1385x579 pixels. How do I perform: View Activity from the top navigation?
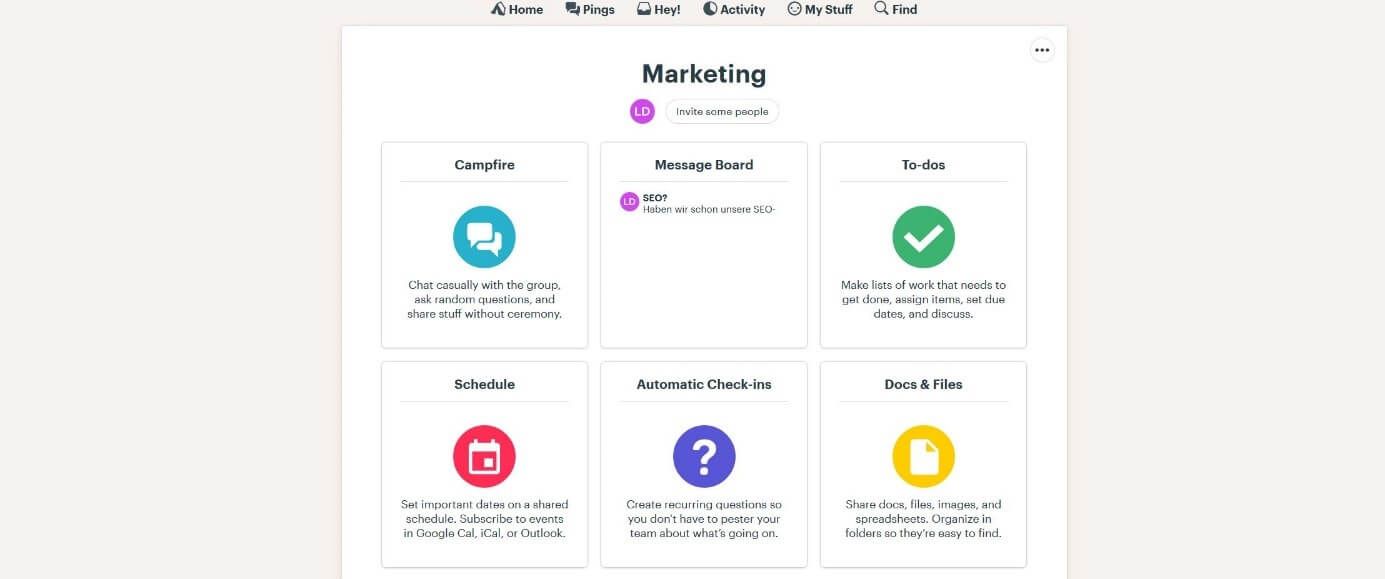tap(734, 9)
